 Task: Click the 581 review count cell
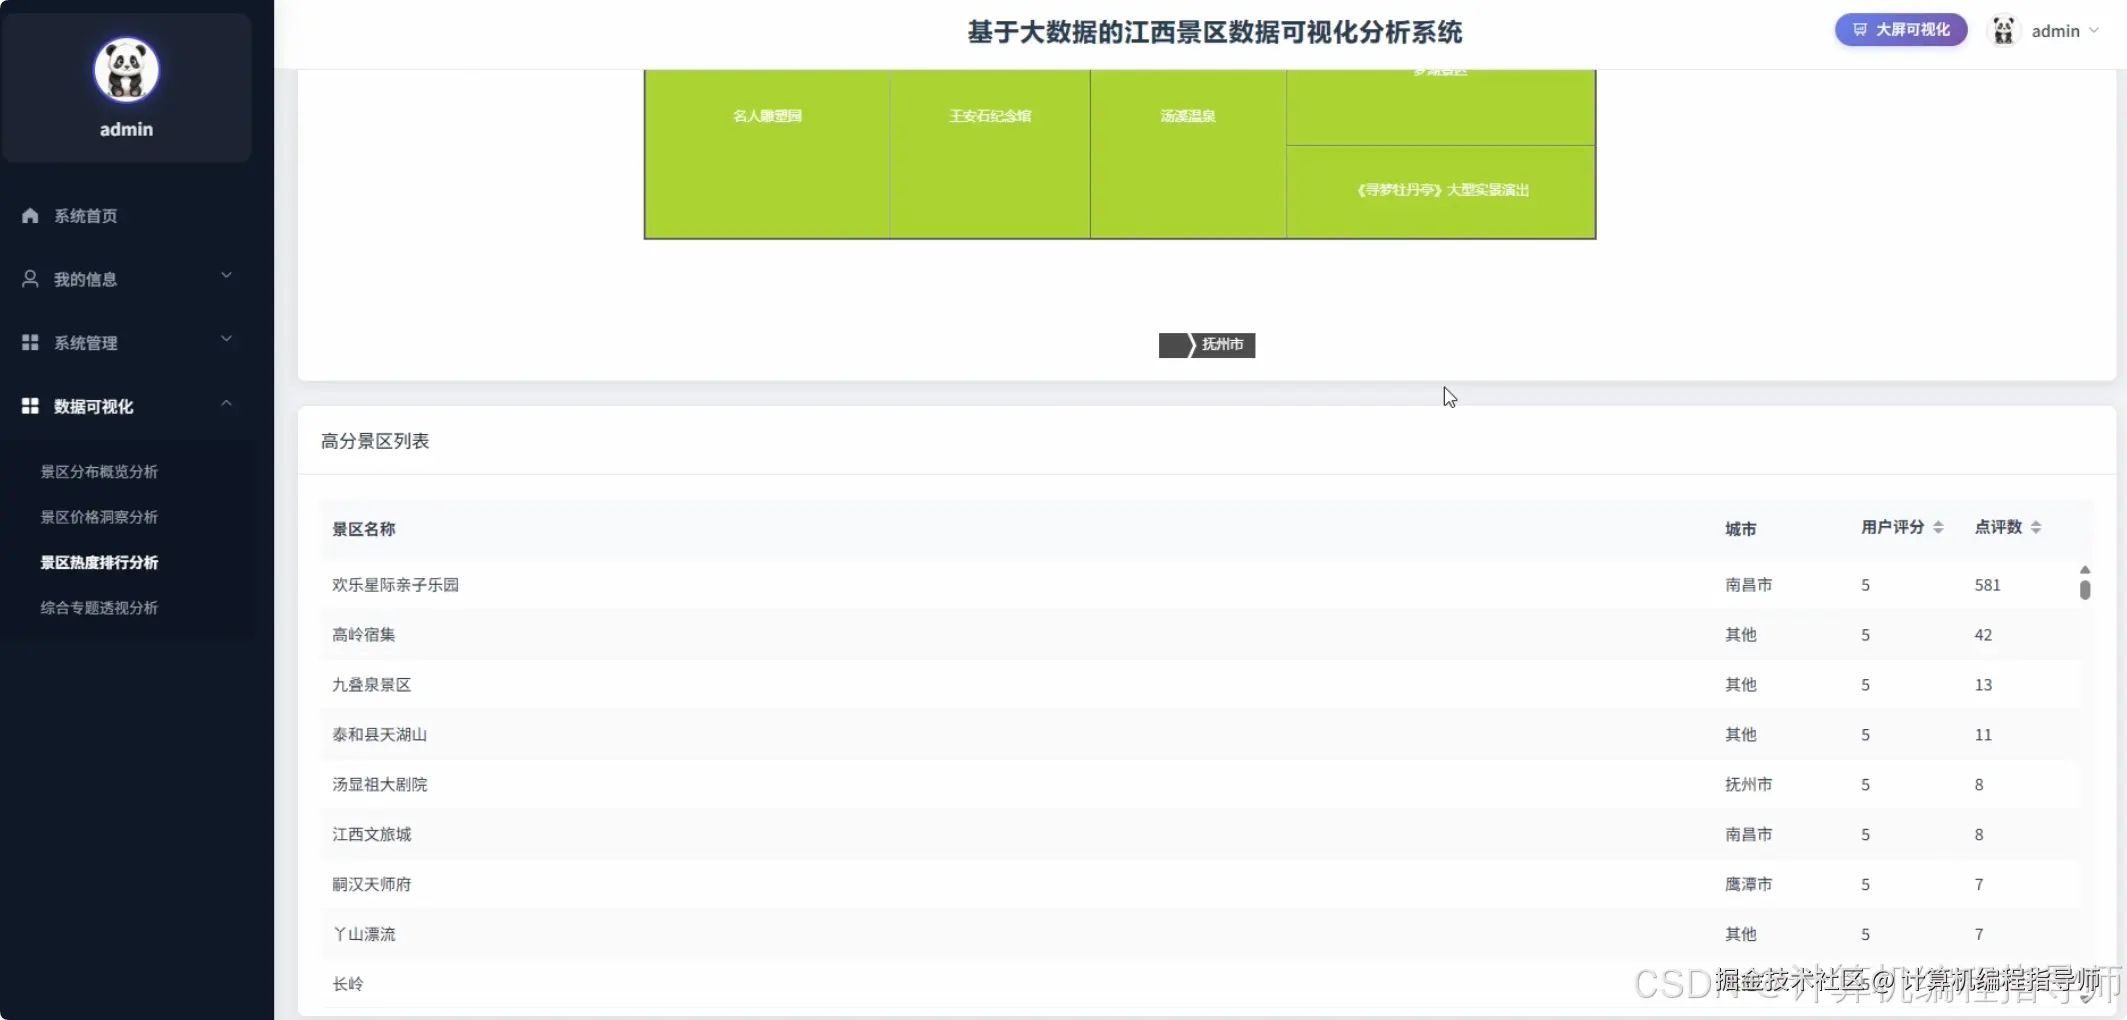click(1987, 585)
